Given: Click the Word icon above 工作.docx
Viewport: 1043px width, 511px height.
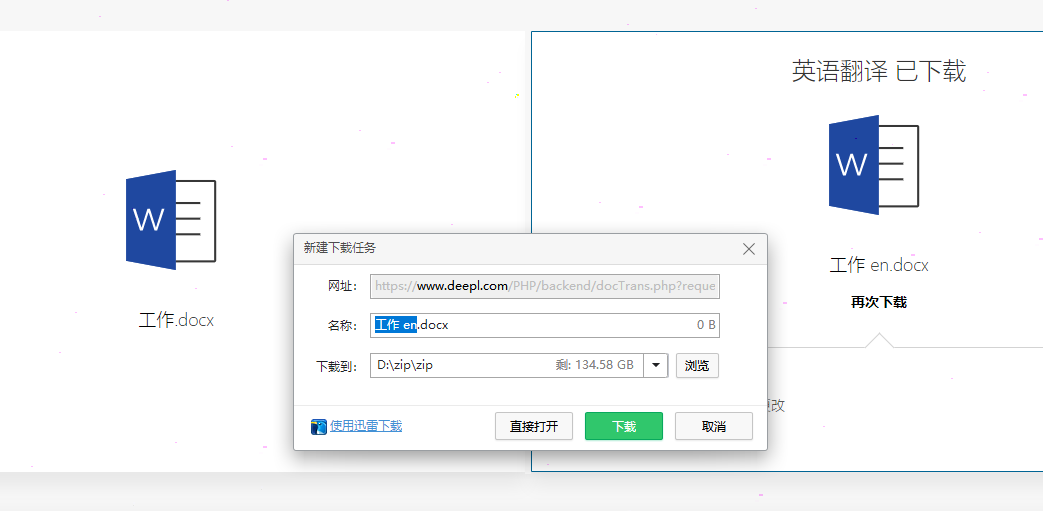Looking at the screenshot, I should pyautogui.click(x=171, y=220).
